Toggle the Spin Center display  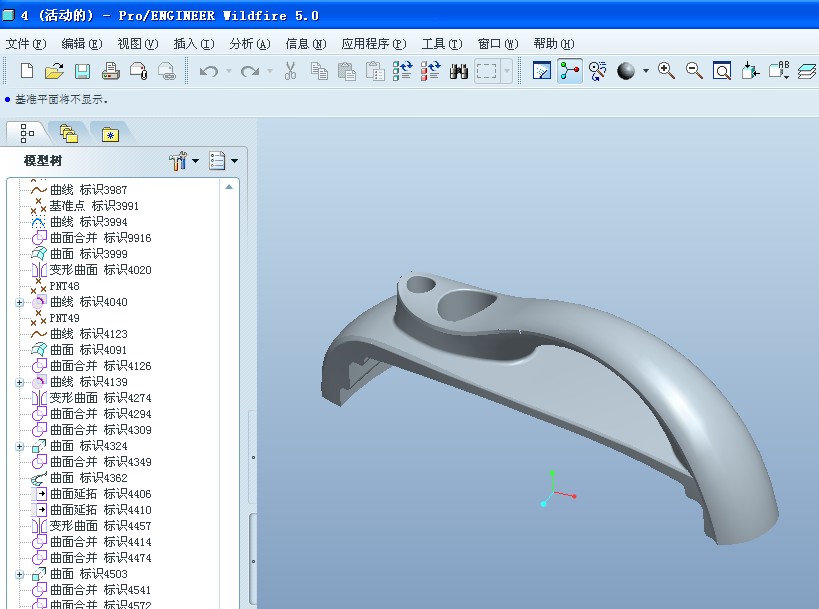[570, 71]
